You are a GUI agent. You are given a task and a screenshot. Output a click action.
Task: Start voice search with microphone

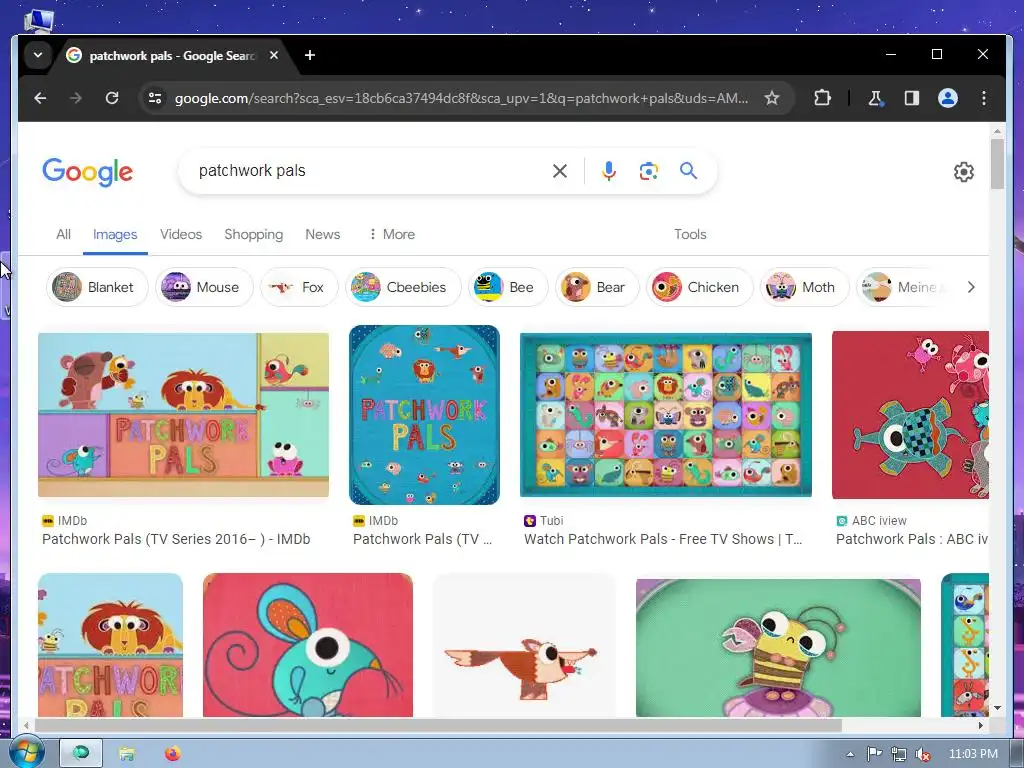609,171
